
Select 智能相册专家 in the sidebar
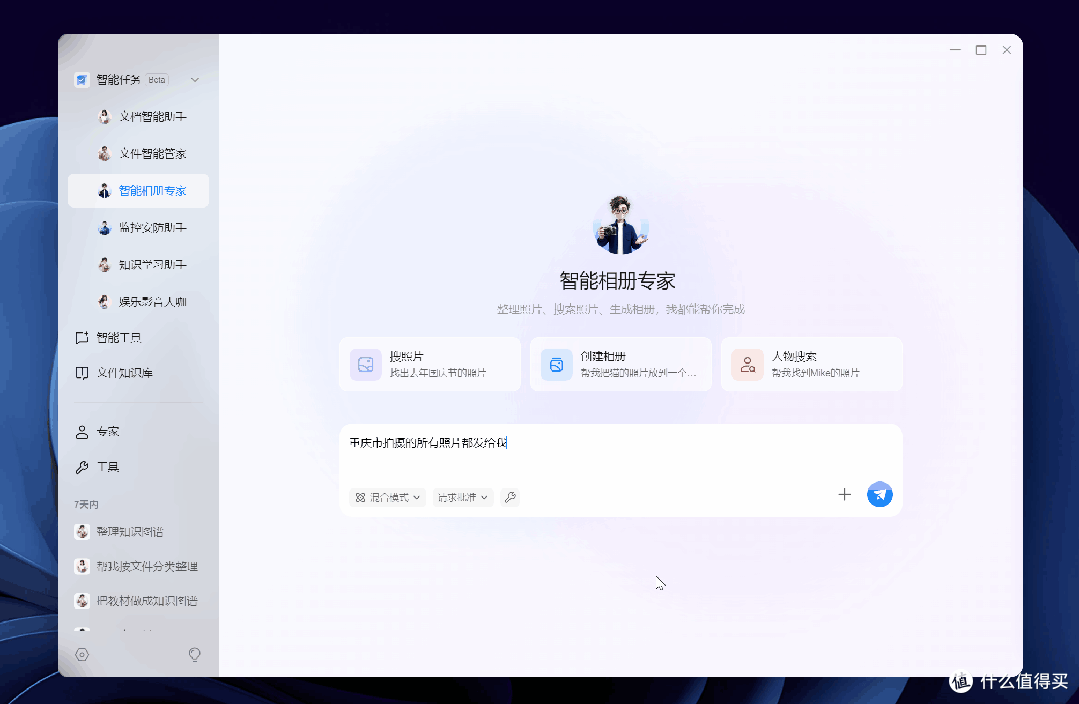[x=138, y=191]
